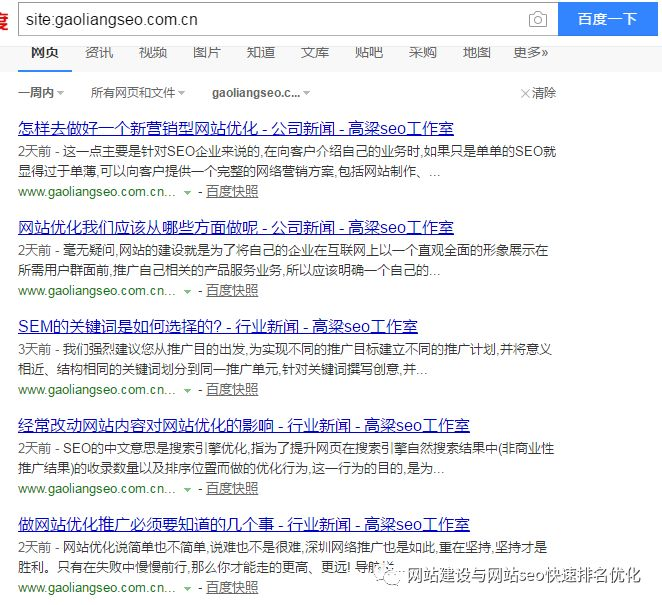Image resolution: width=662 pixels, height=605 pixels.
Task: Expand URL arrow under 做网站优化推广 result
Action: [x=187, y=589]
